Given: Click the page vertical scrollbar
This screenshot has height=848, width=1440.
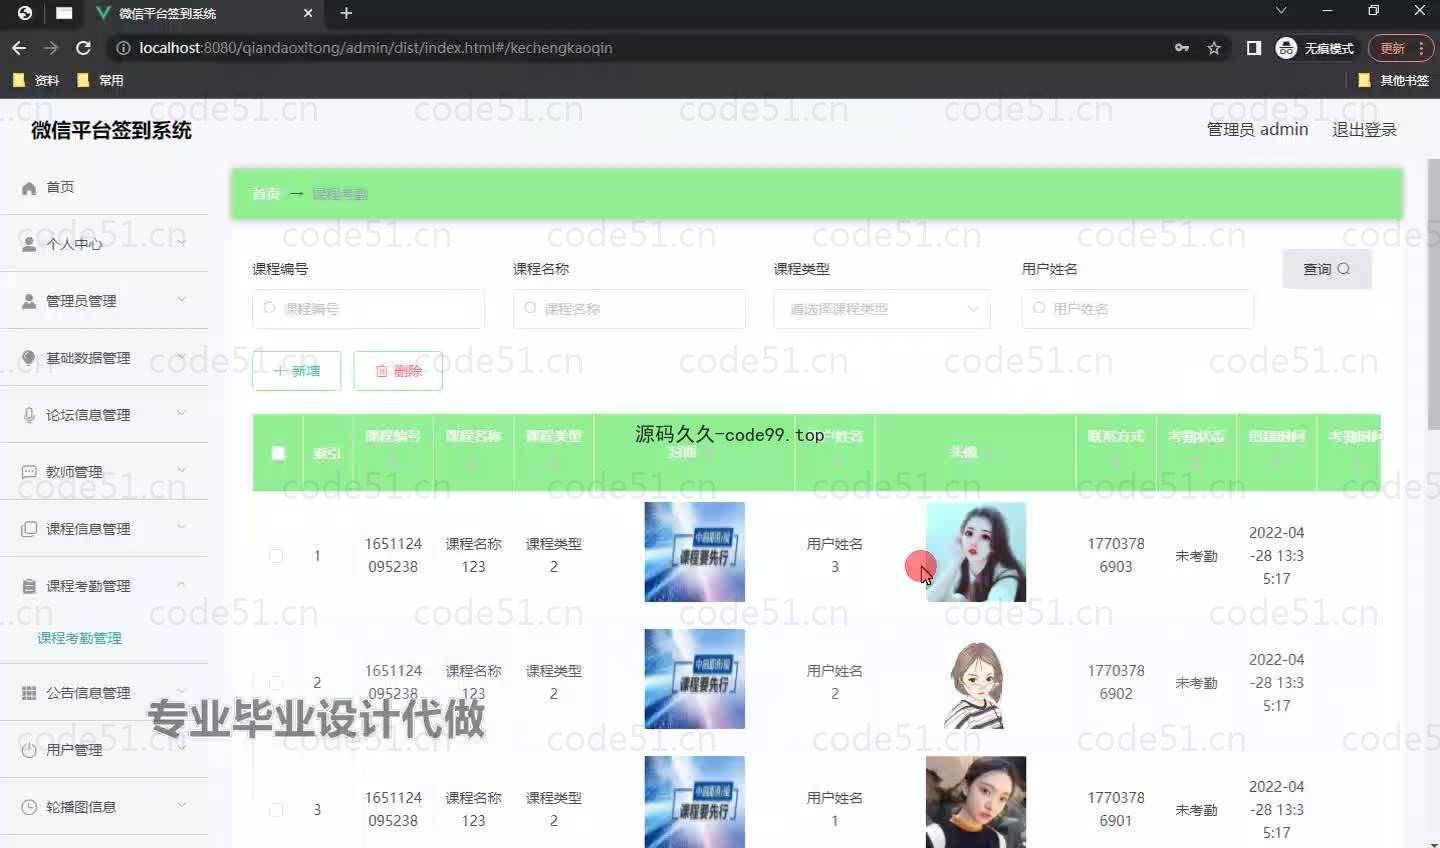Looking at the screenshot, I should (x=1433, y=294).
